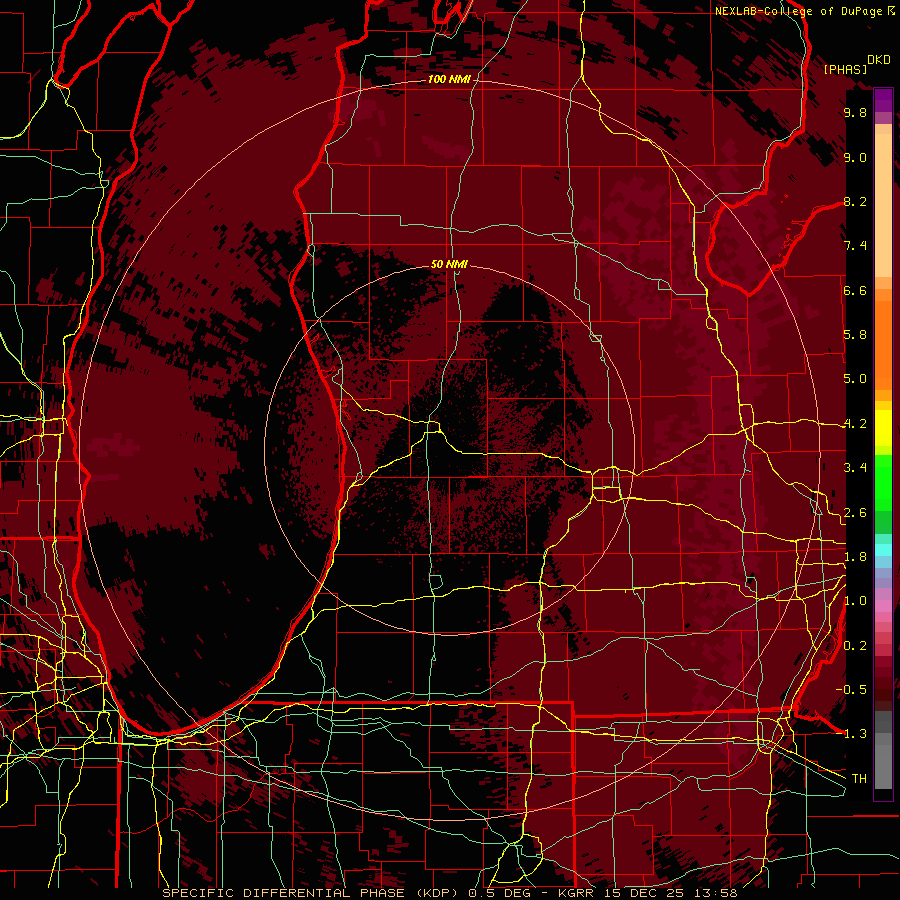
Task: Select the 1.0 value on the color scale
Action: pyautogui.click(x=855, y=601)
